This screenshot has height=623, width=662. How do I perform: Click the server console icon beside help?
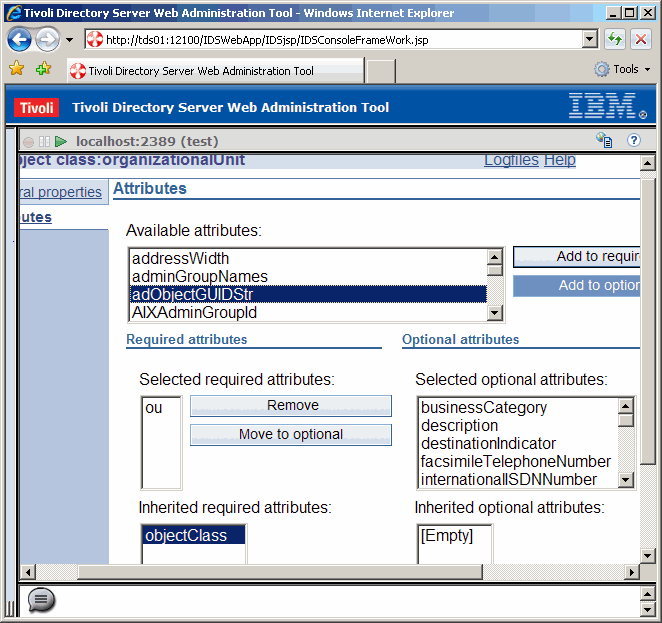(604, 141)
